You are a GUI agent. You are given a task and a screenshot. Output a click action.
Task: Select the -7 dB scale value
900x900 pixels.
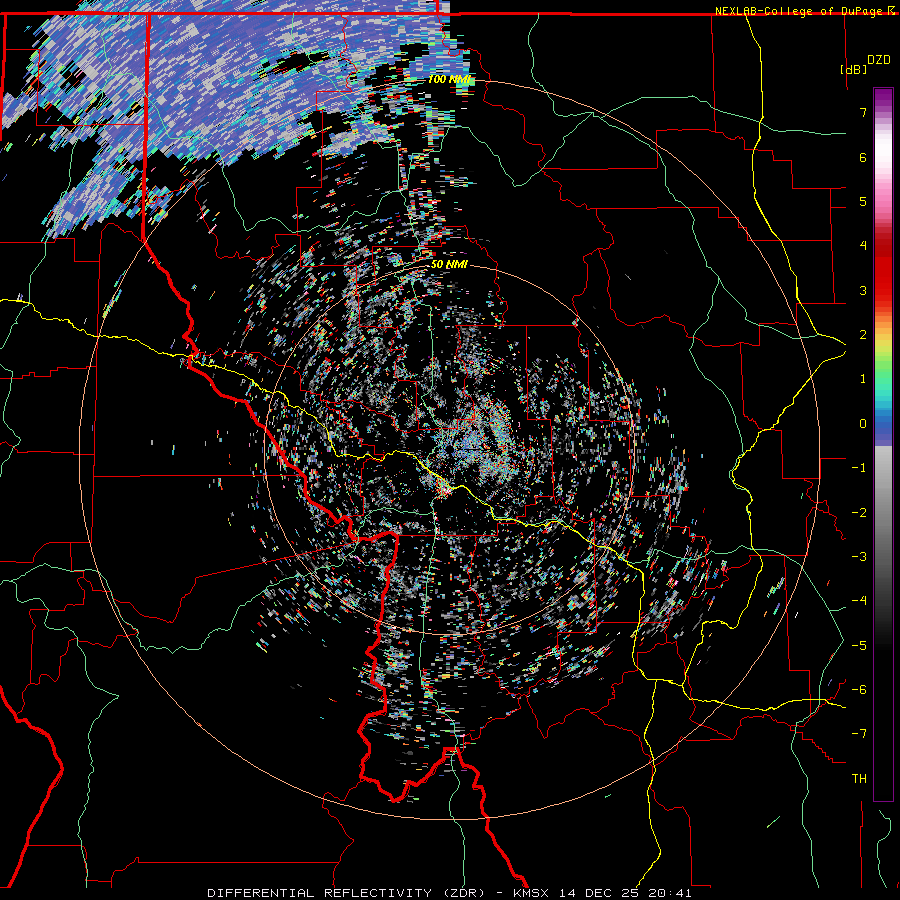[x=859, y=734]
